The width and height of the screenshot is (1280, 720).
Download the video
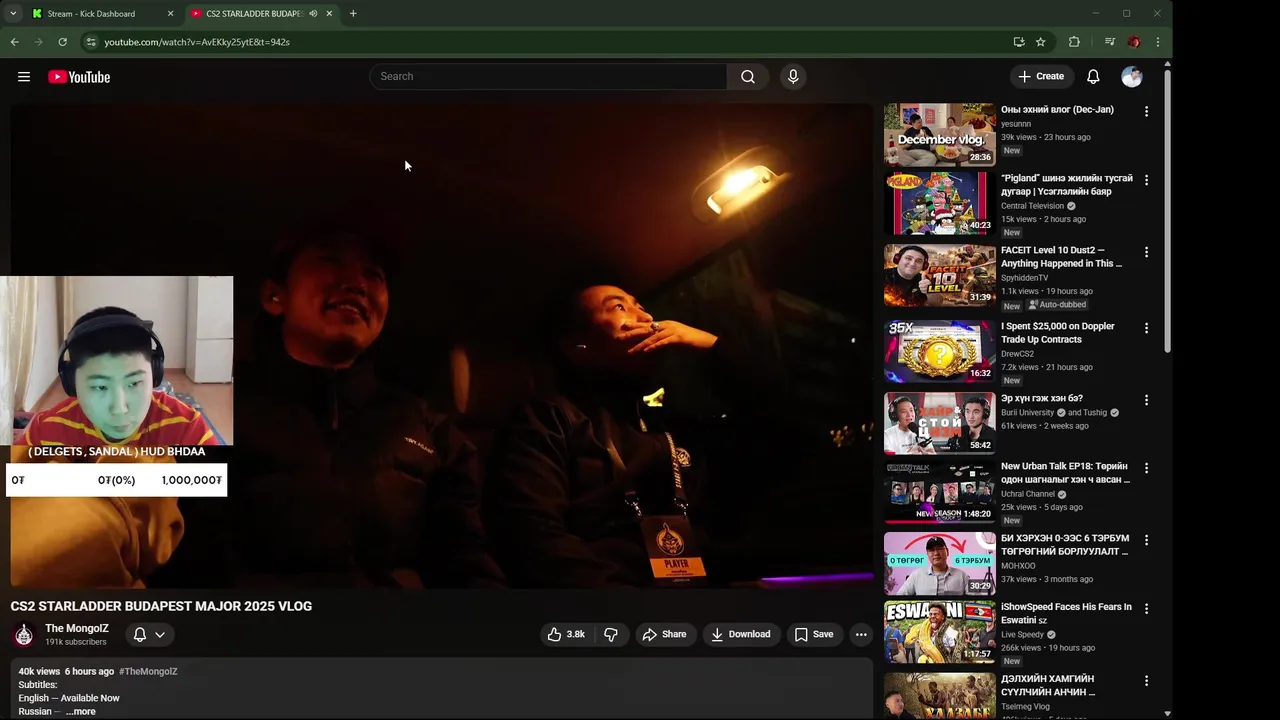pyautogui.click(x=741, y=634)
